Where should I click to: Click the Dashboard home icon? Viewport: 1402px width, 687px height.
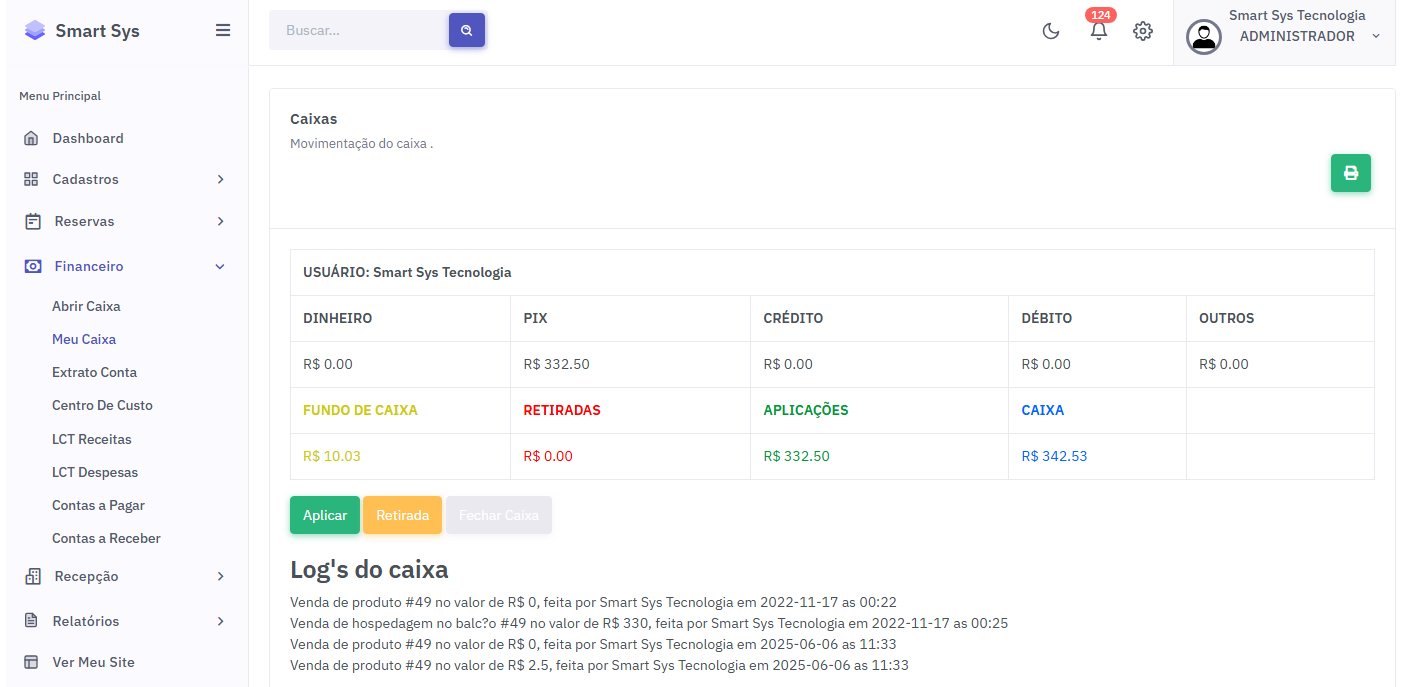pyautogui.click(x=32, y=138)
